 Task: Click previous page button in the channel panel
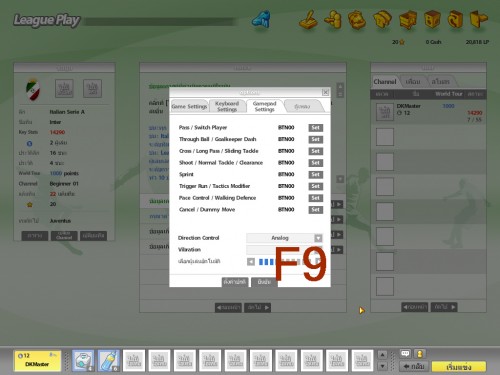(x=415, y=307)
